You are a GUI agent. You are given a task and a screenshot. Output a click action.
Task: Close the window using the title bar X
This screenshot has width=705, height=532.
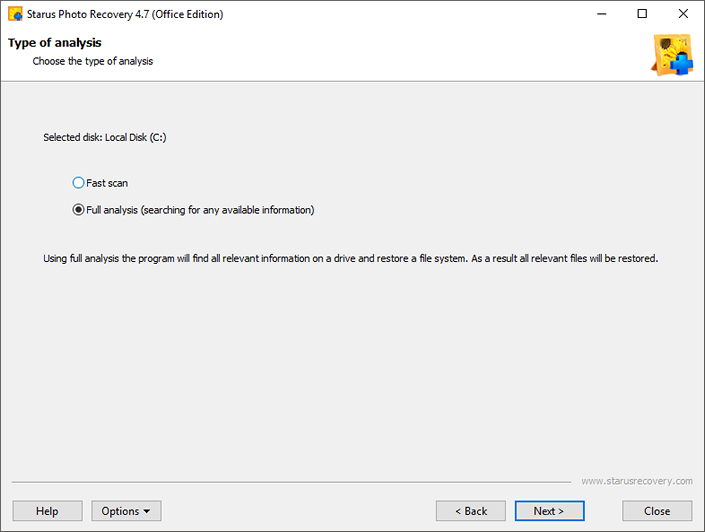coord(683,14)
